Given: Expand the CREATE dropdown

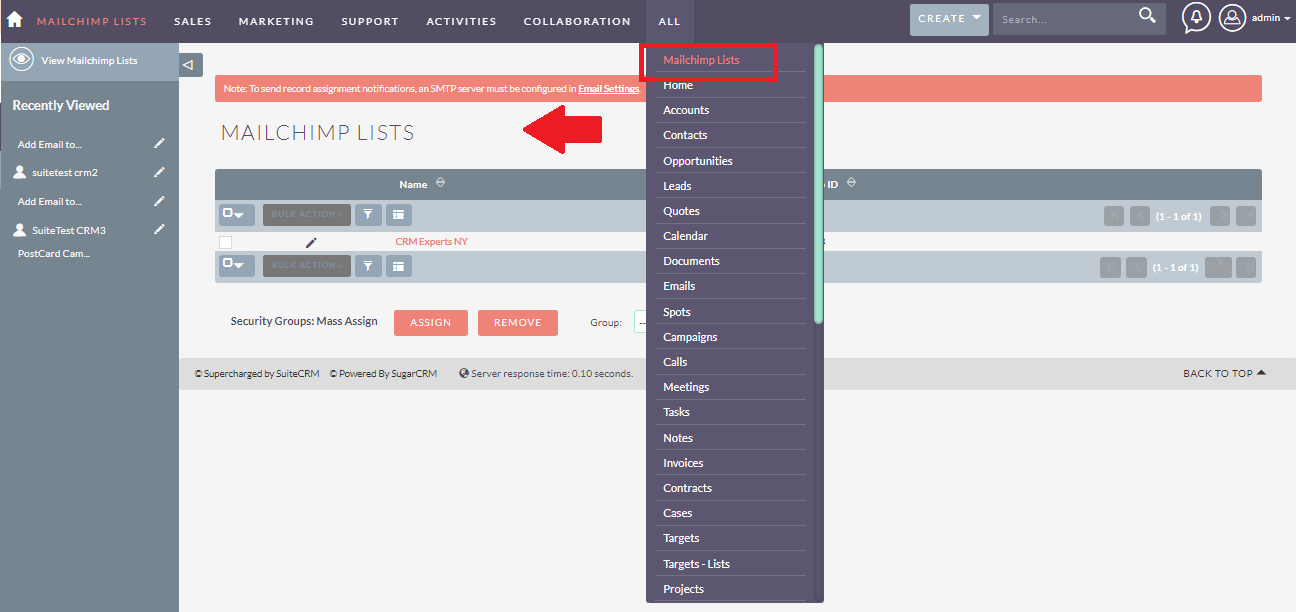Looking at the screenshot, I should point(949,19).
